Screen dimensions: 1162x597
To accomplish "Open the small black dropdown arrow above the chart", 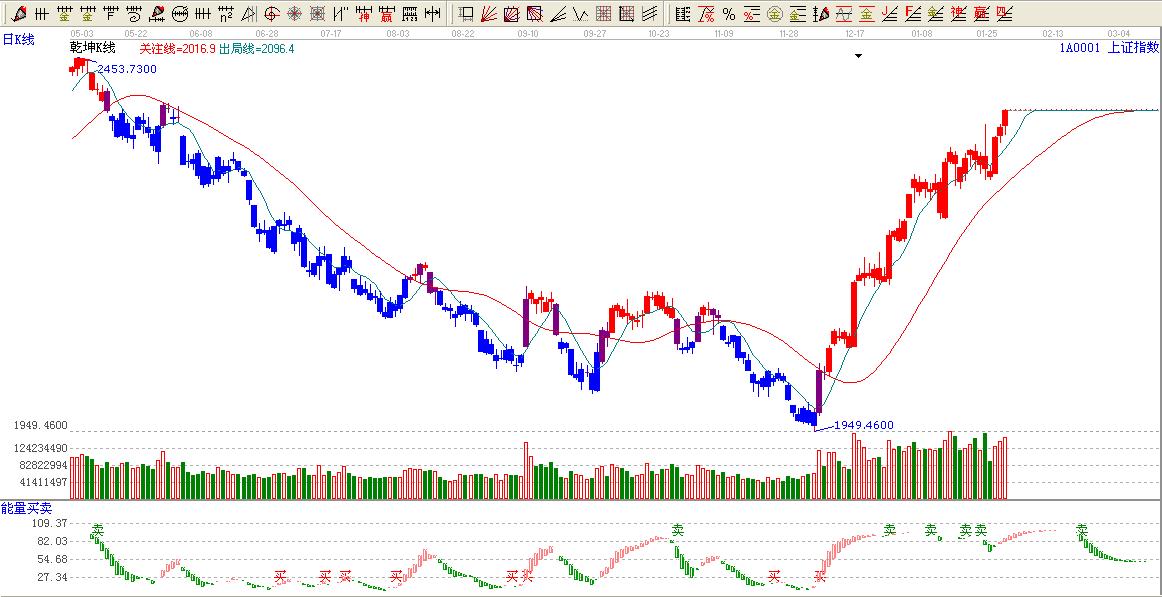I will click(x=857, y=57).
